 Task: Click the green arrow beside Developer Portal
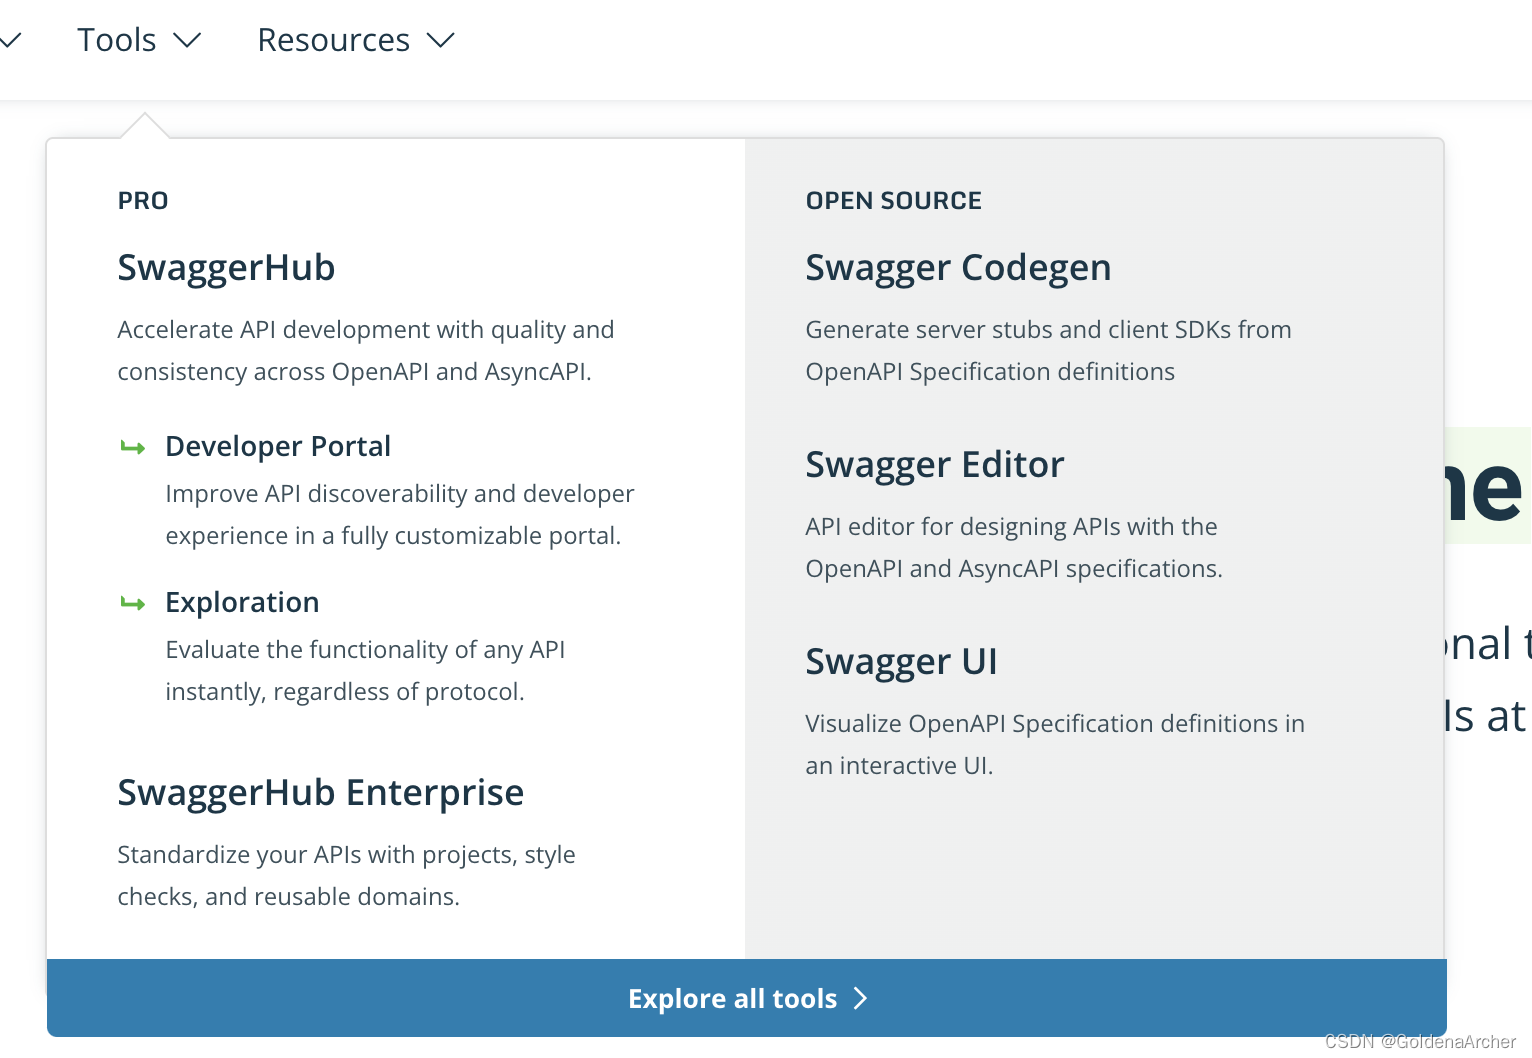(133, 447)
